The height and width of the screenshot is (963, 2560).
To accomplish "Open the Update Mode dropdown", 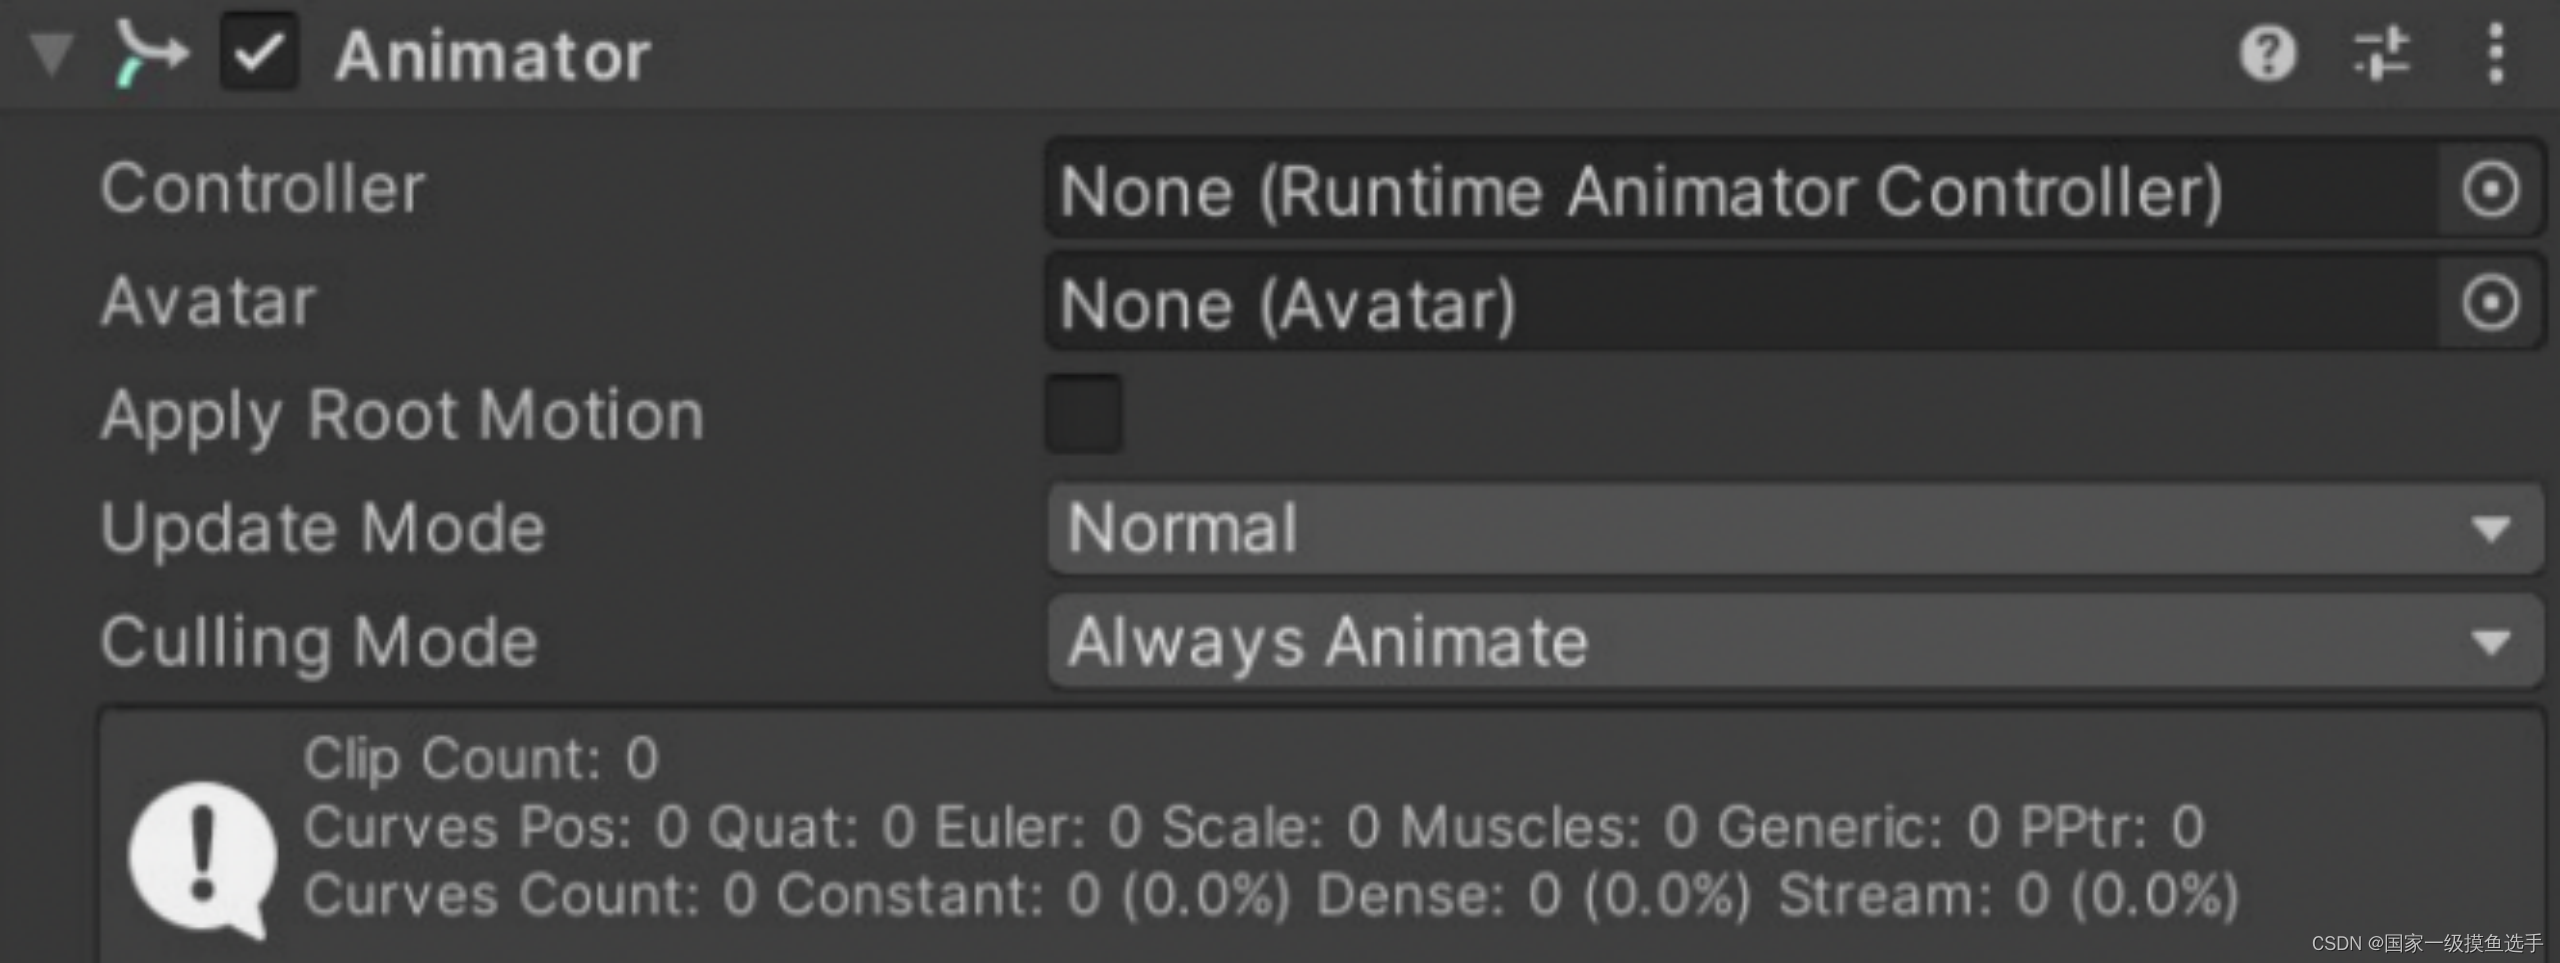I will coord(1794,528).
